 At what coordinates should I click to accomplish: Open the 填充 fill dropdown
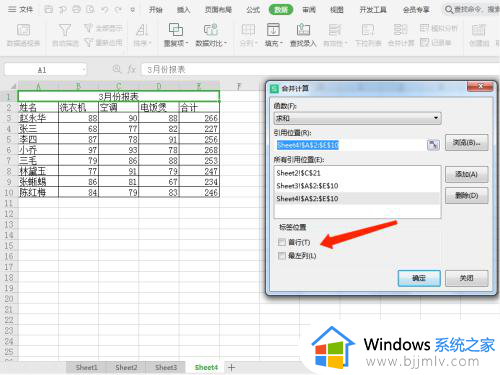[x=273, y=35]
